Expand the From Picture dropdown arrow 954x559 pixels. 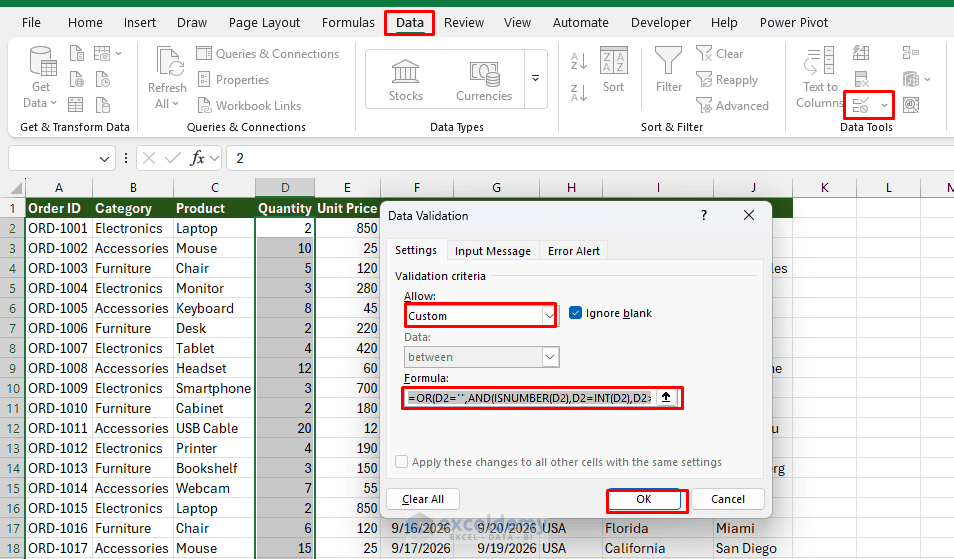119,54
